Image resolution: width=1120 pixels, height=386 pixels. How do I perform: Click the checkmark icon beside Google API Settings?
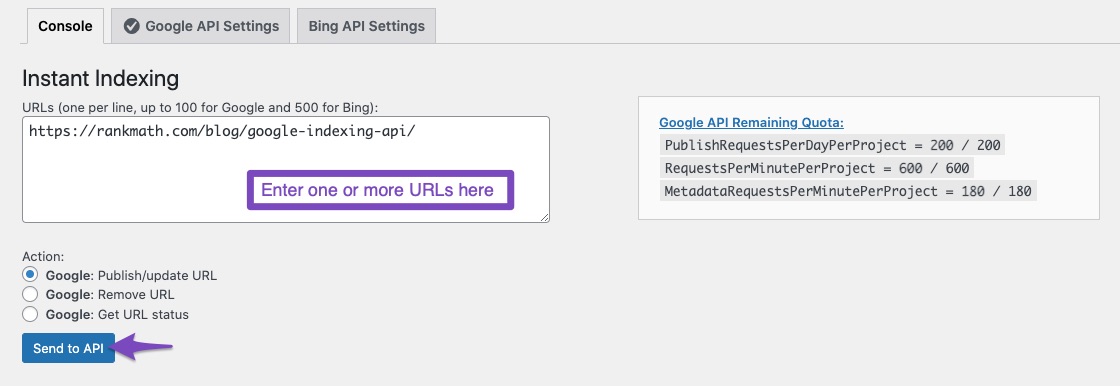pos(131,26)
